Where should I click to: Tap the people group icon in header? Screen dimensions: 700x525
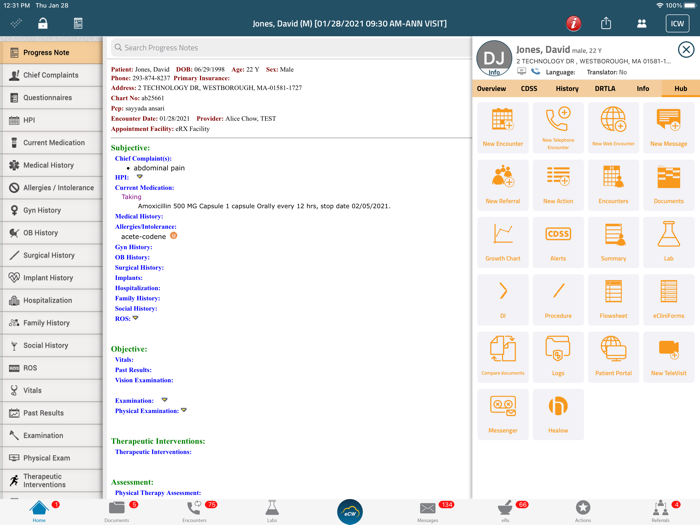click(x=642, y=24)
